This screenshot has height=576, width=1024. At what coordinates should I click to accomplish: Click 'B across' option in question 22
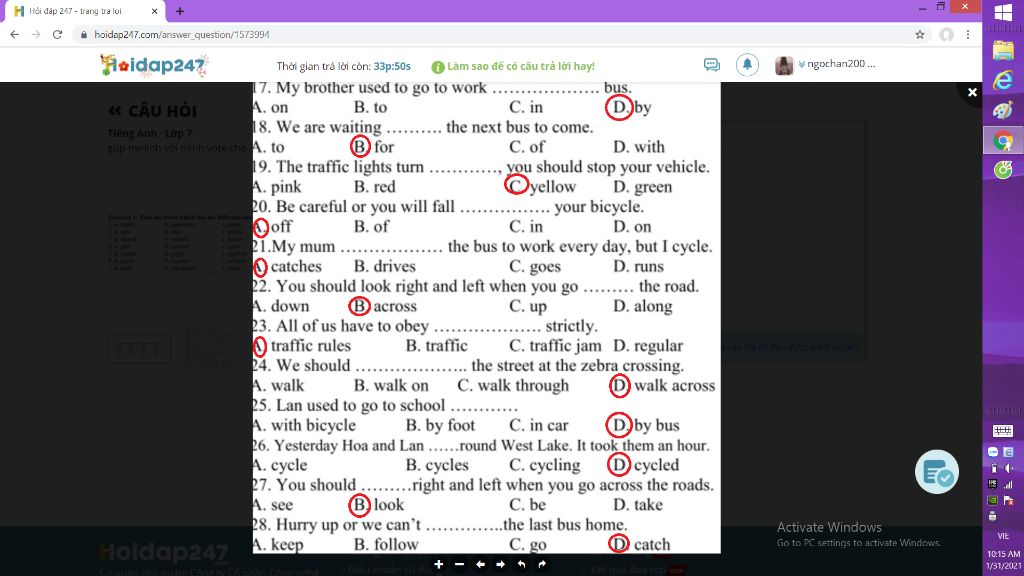(383, 306)
